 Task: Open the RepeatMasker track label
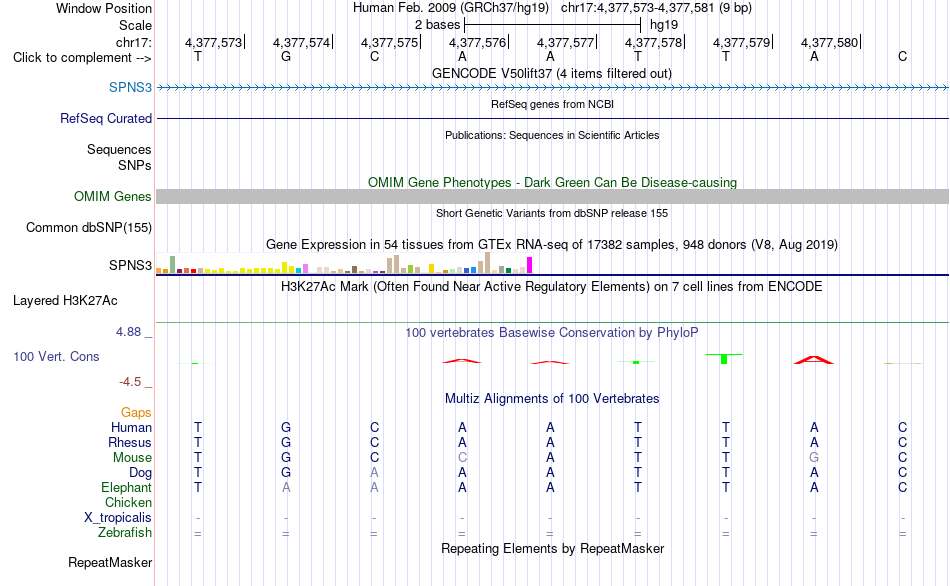click(110, 562)
